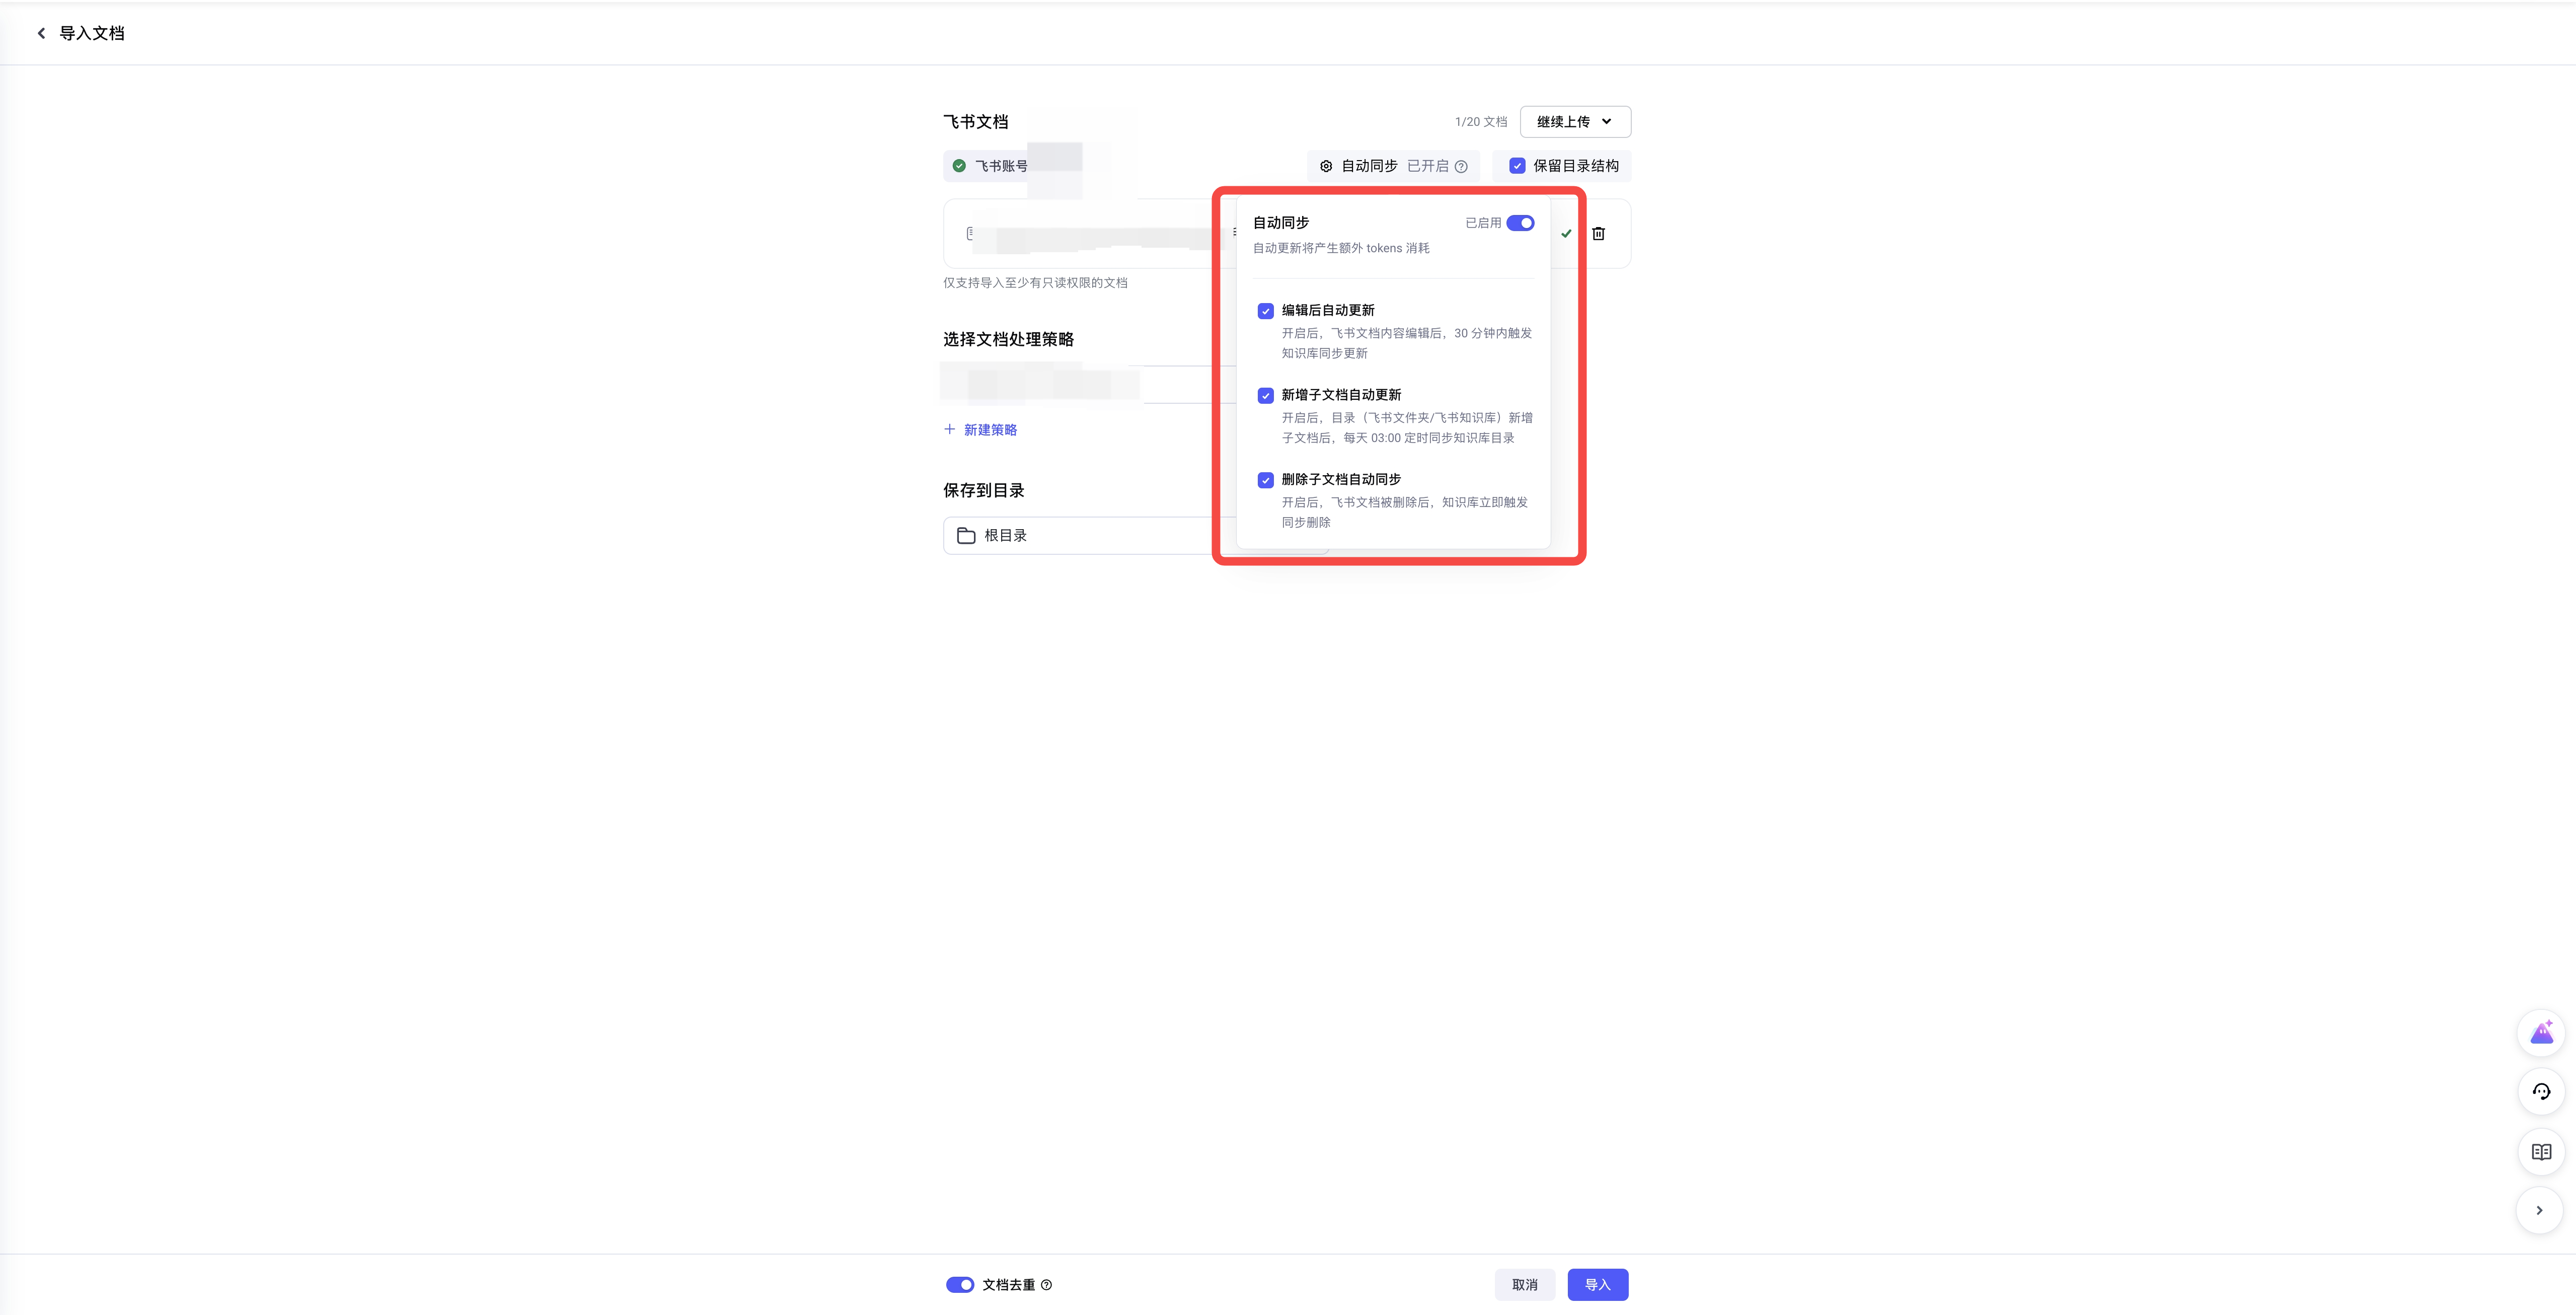Click the document file icon in the list row
The width and height of the screenshot is (2576, 1315).
click(x=969, y=233)
